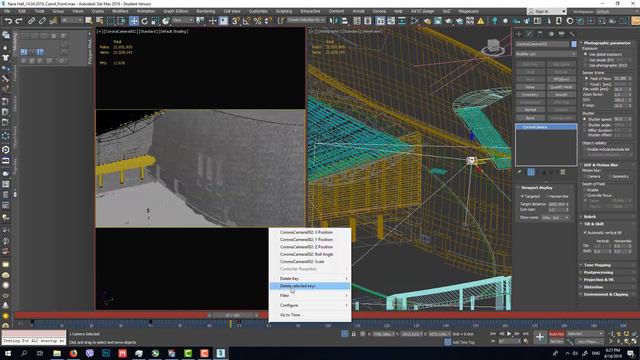Screen dimensions: 640x360
Task: Activate the Select and Scale tool
Action: point(155,21)
